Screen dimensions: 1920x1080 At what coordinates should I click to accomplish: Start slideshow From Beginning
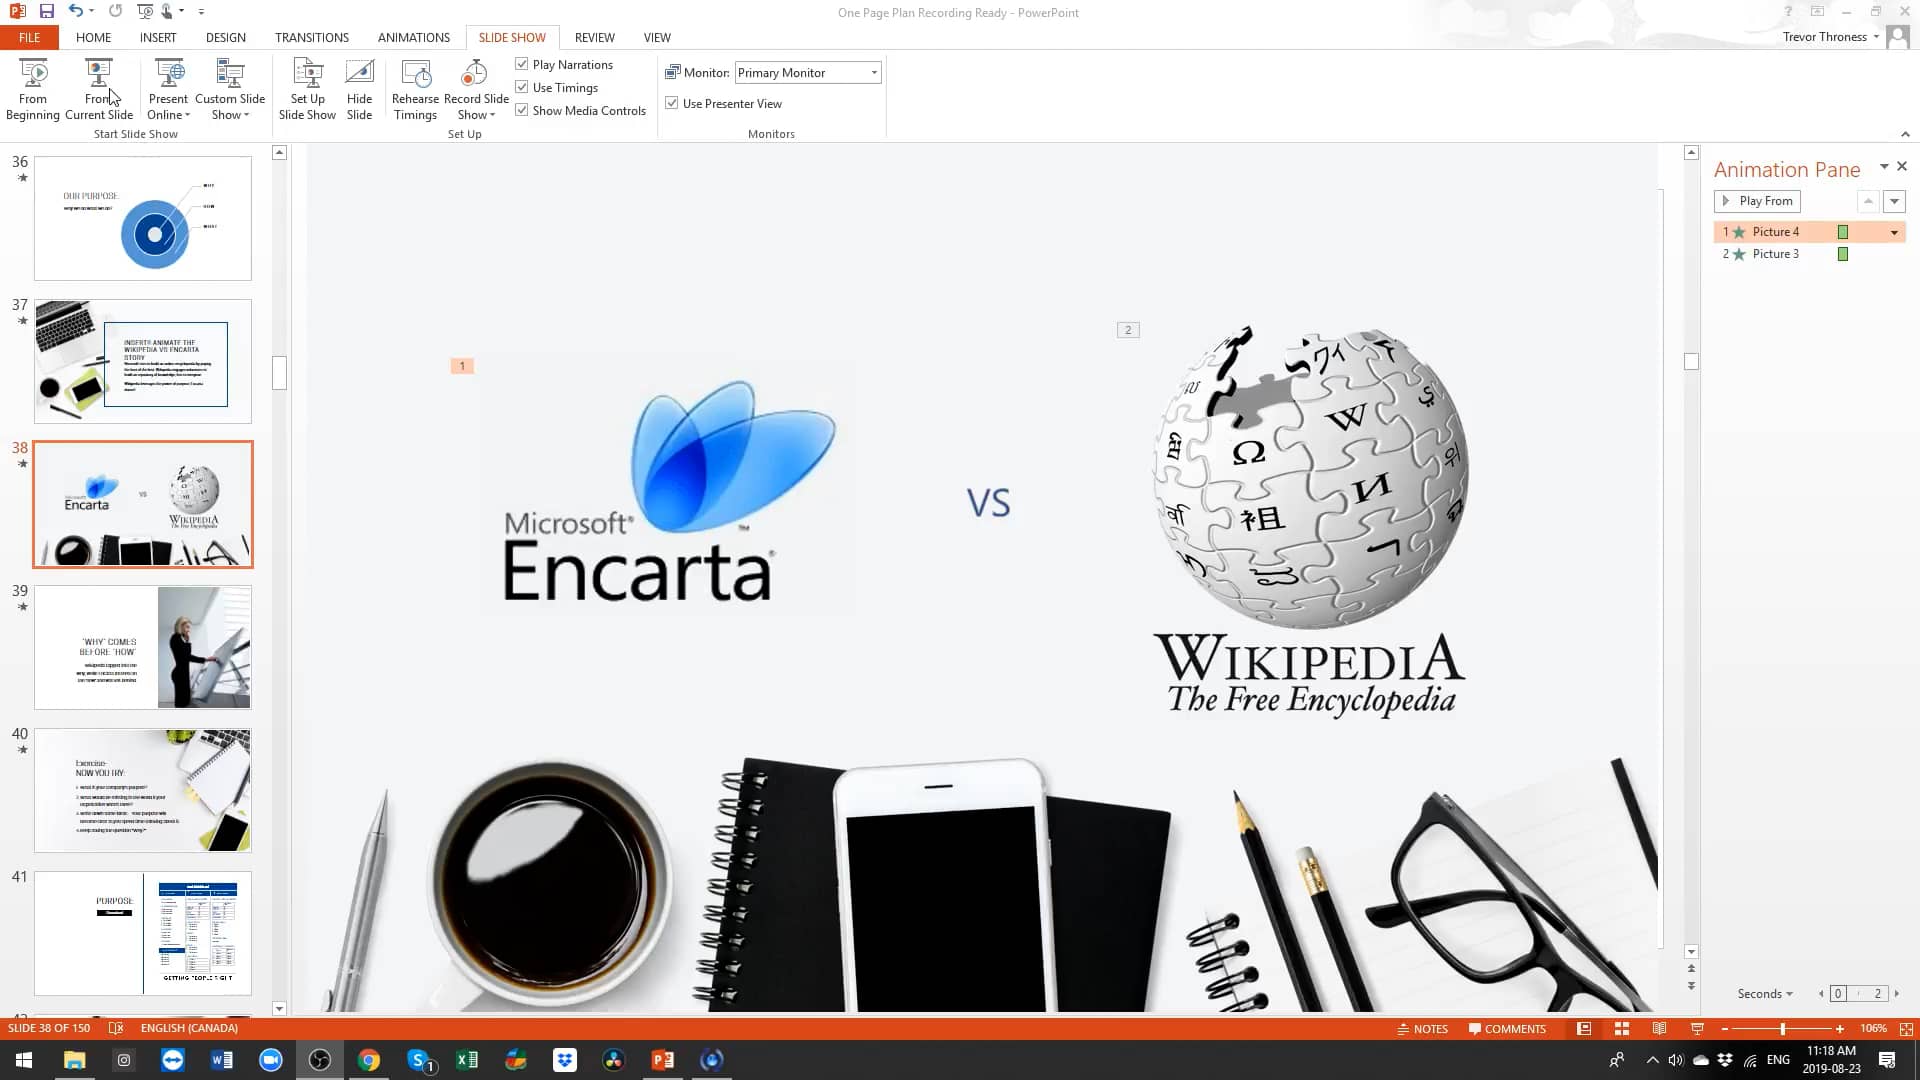click(x=33, y=88)
